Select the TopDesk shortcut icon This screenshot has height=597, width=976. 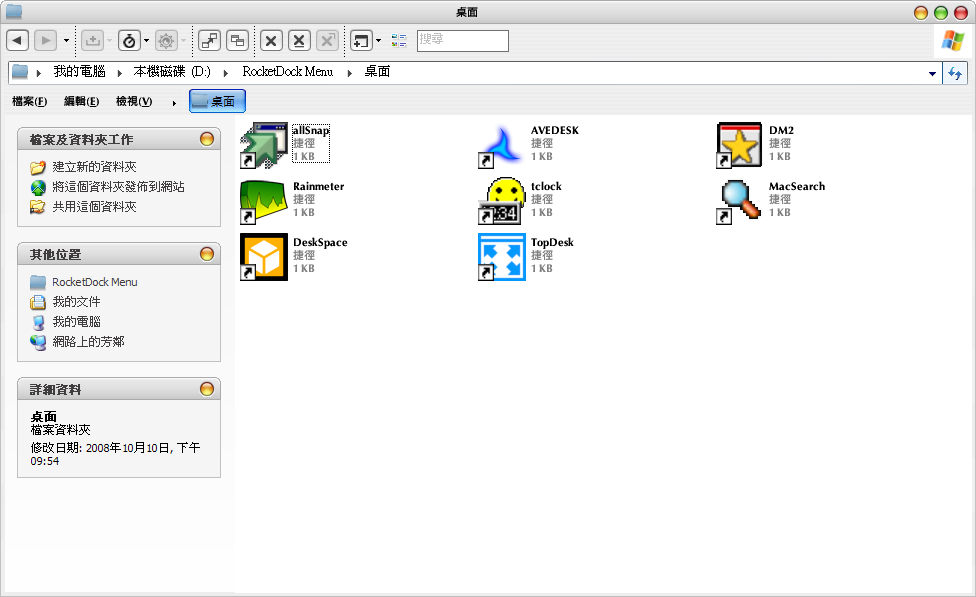pyautogui.click(x=502, y=257)
